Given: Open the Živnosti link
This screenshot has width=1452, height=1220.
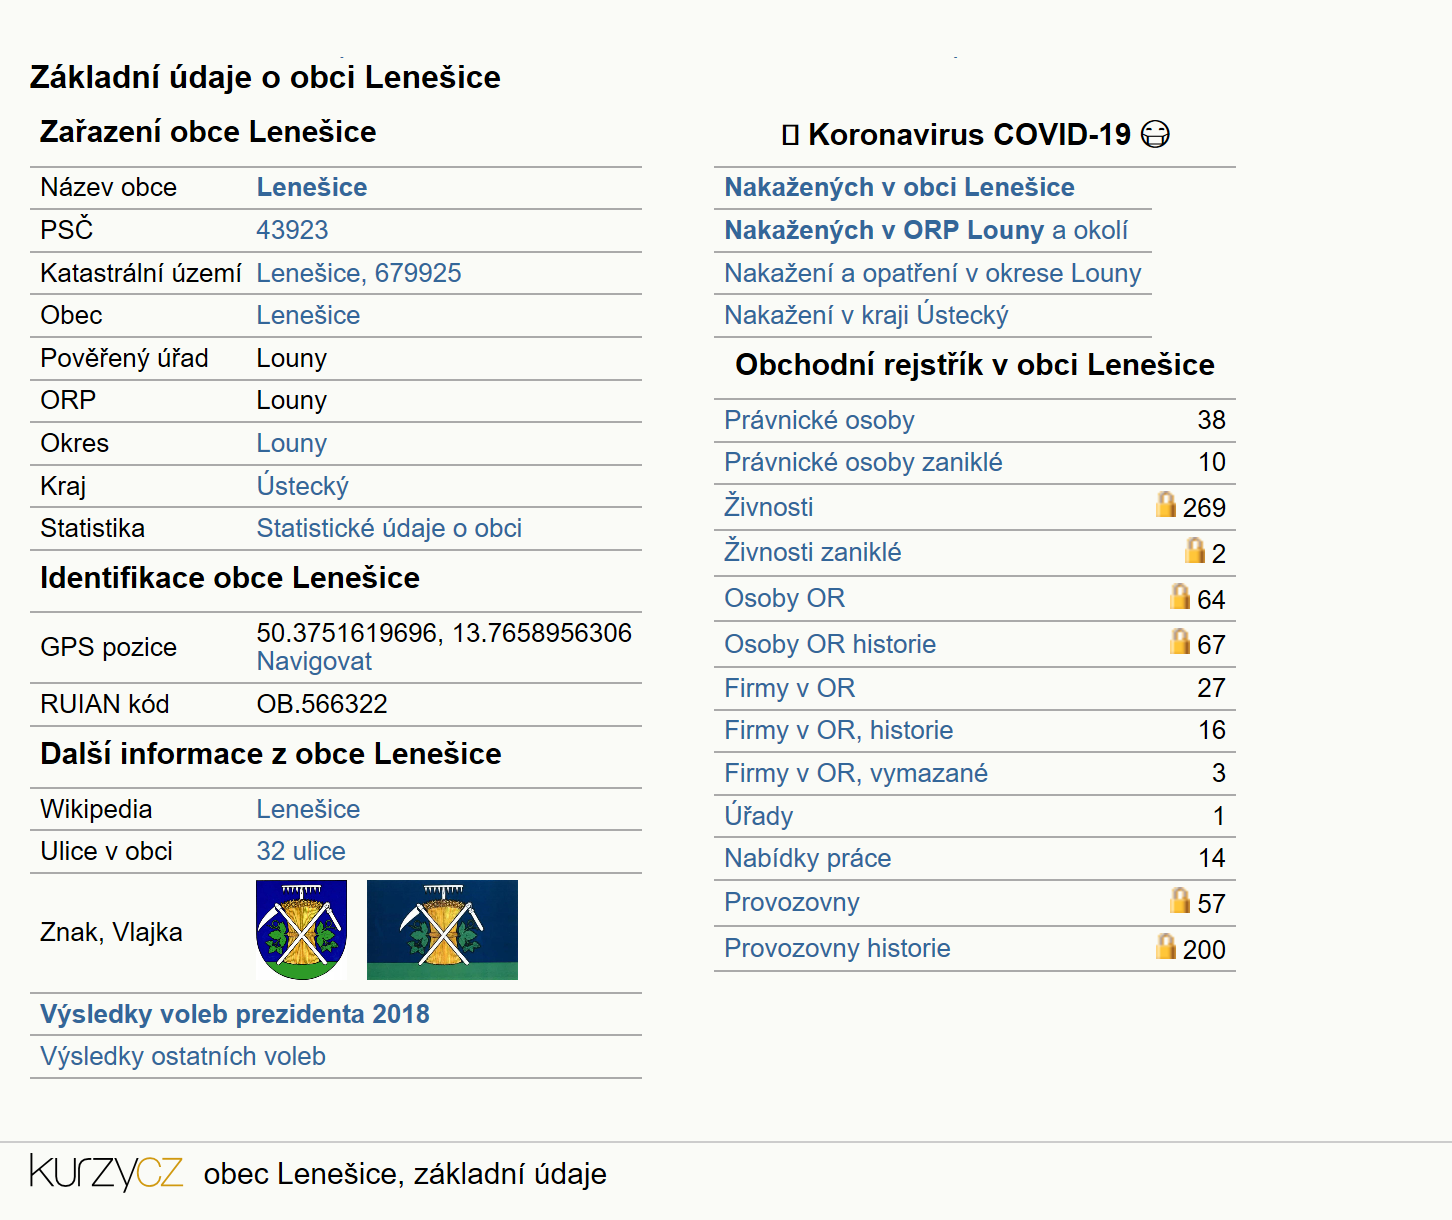Looking at the screenshot, I should (769, 506).
